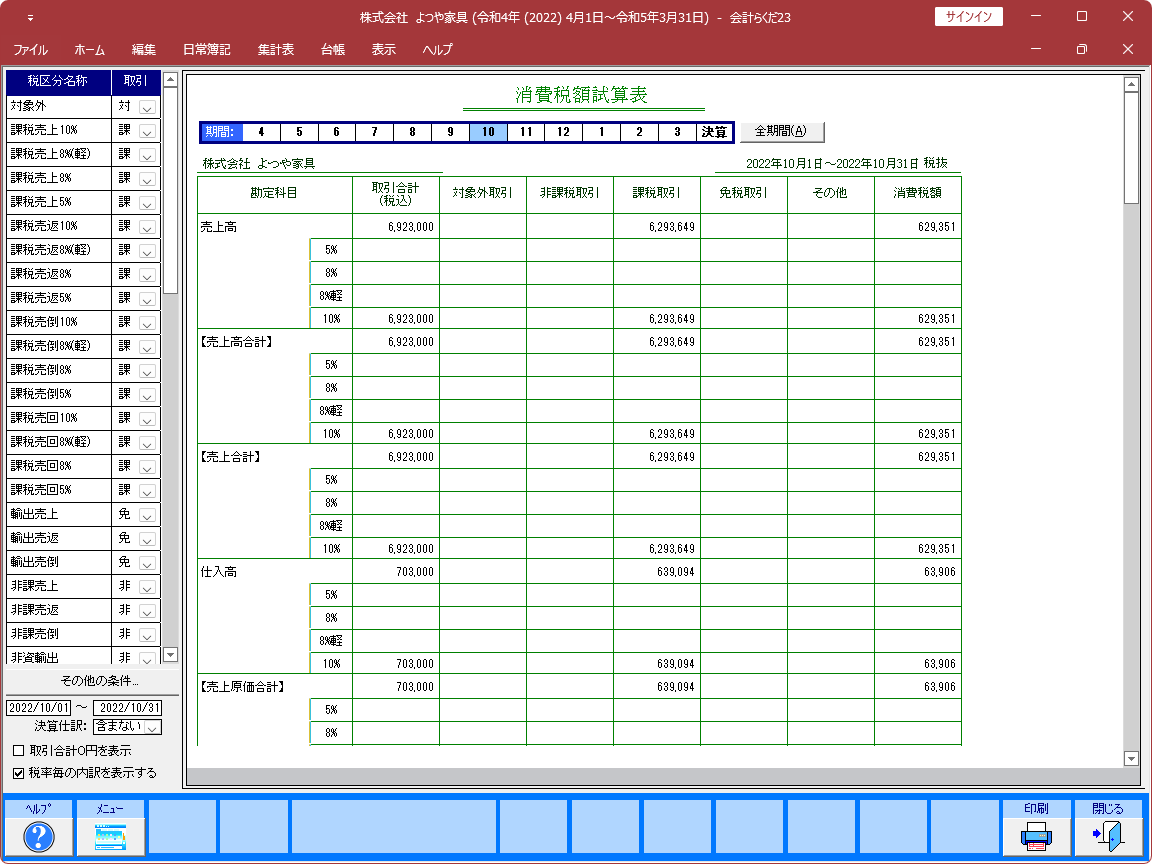This screenshot has width=1152, height=864.
Task: Open the dropdown for the 課税売返10% row
Action: pyautogui.click(x=147, y=227)
